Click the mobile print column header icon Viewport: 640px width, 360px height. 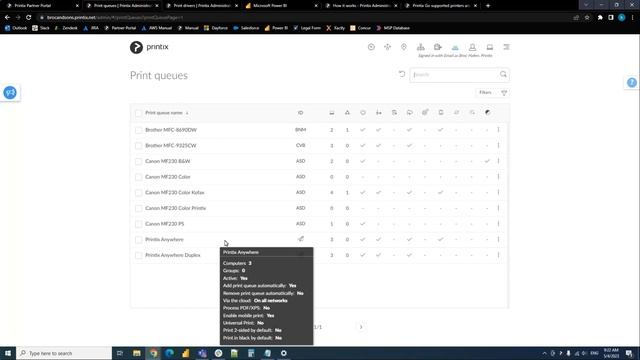point(441,113)
